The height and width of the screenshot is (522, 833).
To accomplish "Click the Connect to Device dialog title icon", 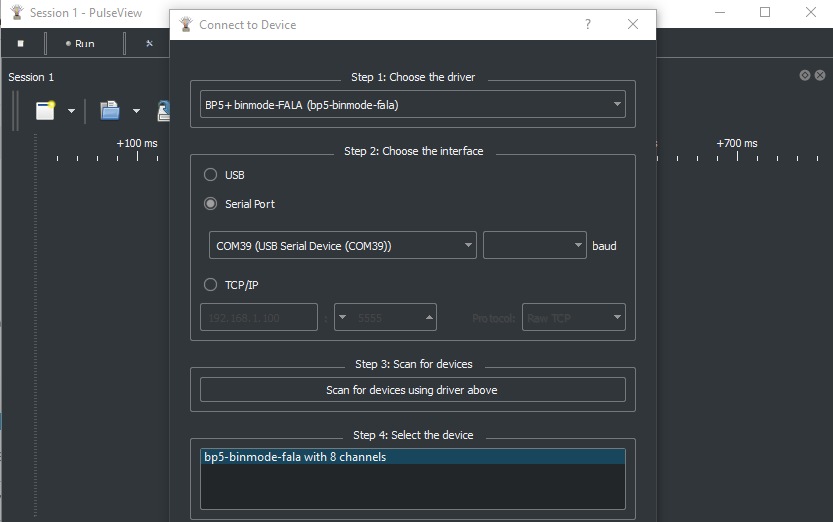I will (186, 24).
